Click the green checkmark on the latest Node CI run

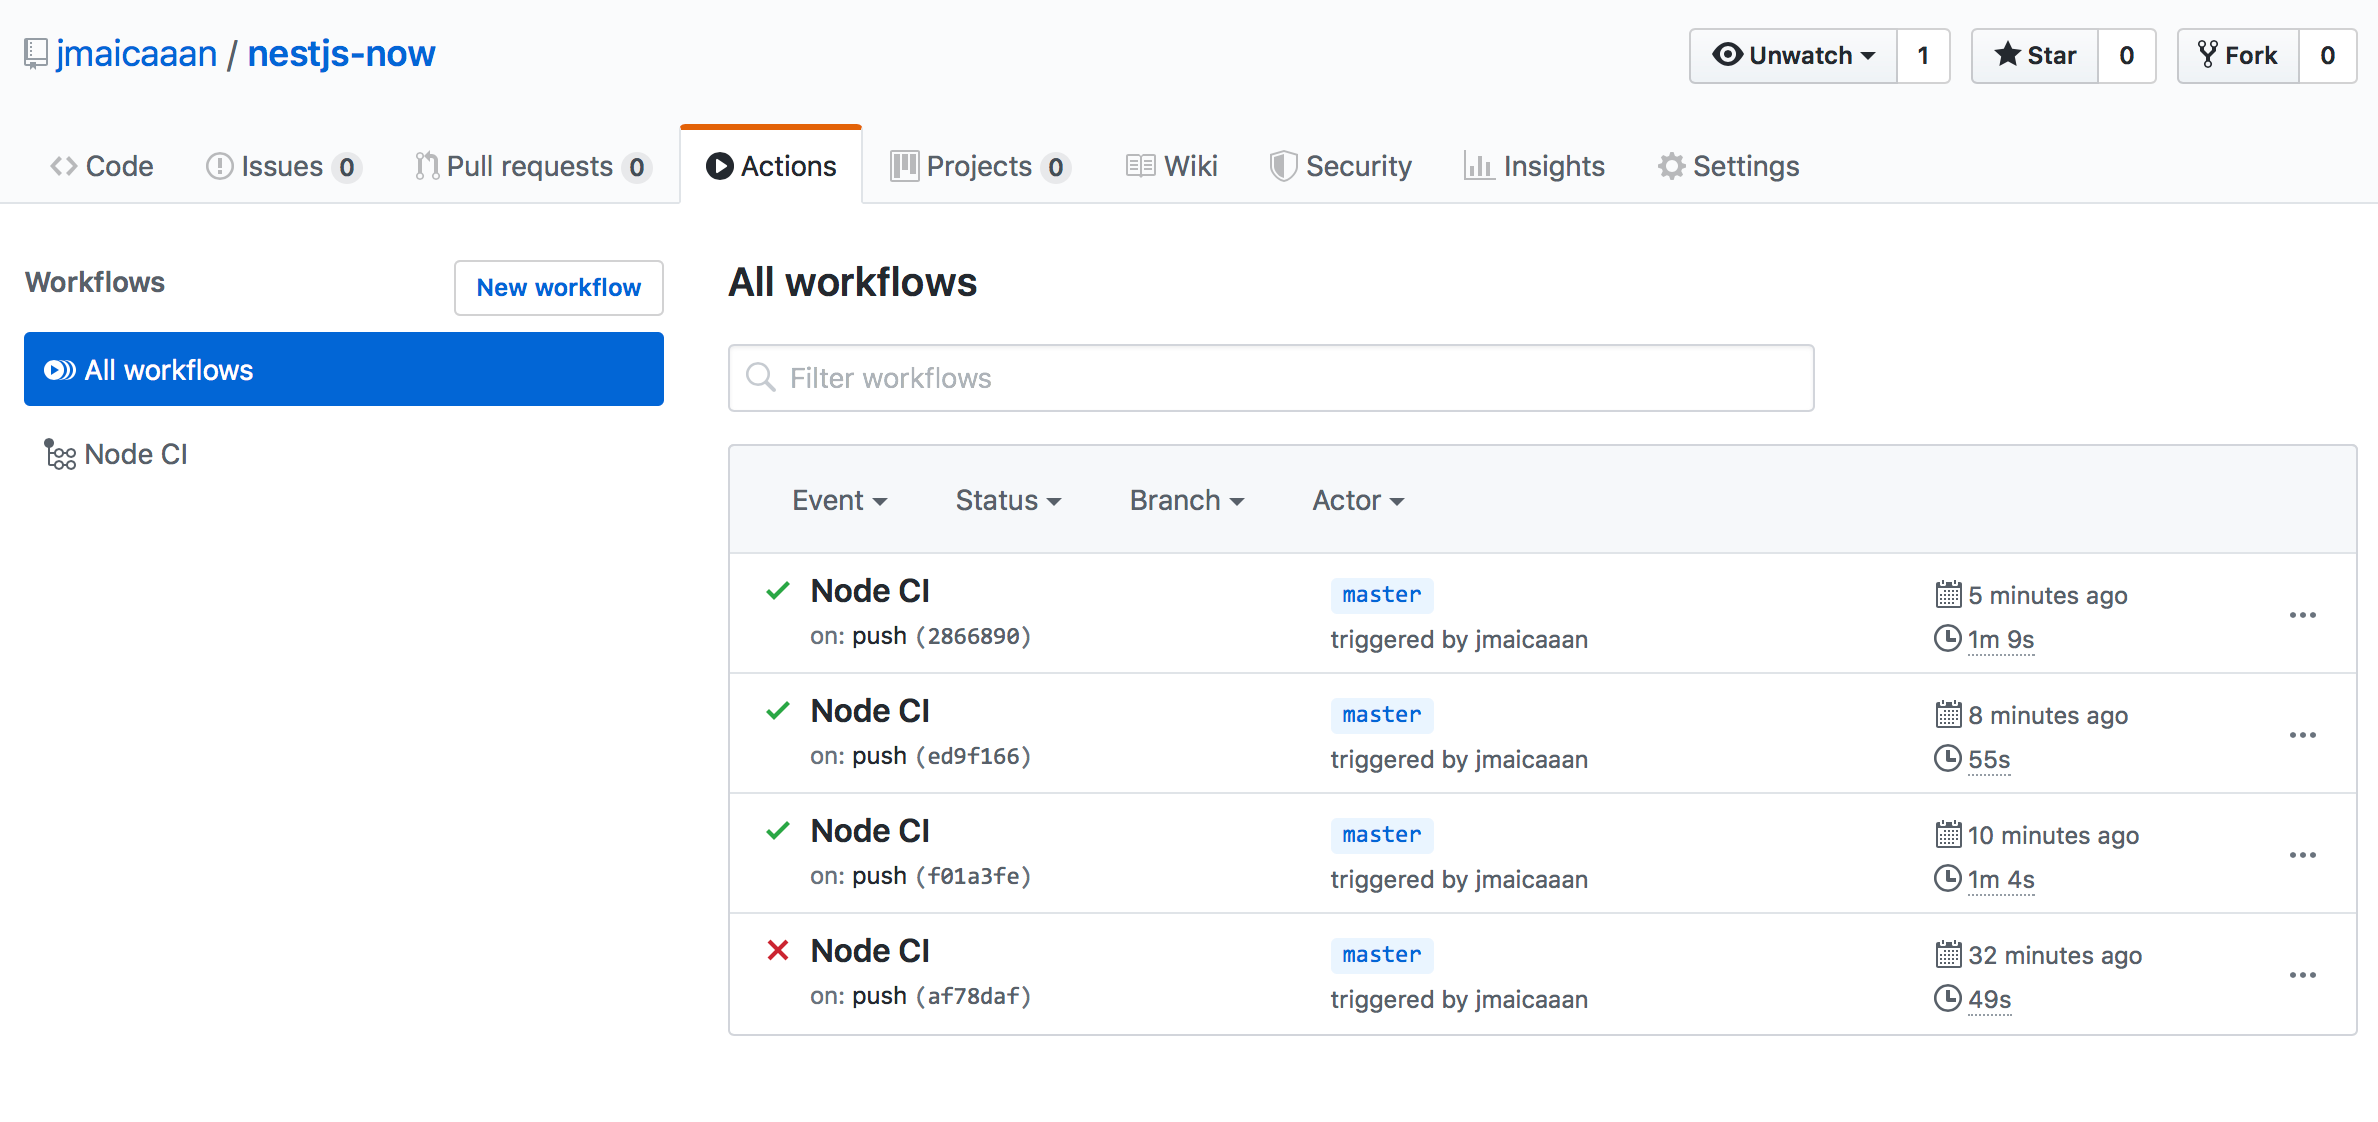778,590
